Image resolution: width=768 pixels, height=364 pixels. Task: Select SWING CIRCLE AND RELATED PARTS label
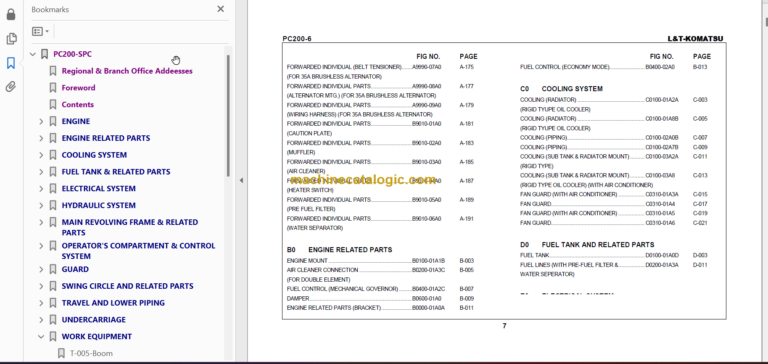click(127, 286)
